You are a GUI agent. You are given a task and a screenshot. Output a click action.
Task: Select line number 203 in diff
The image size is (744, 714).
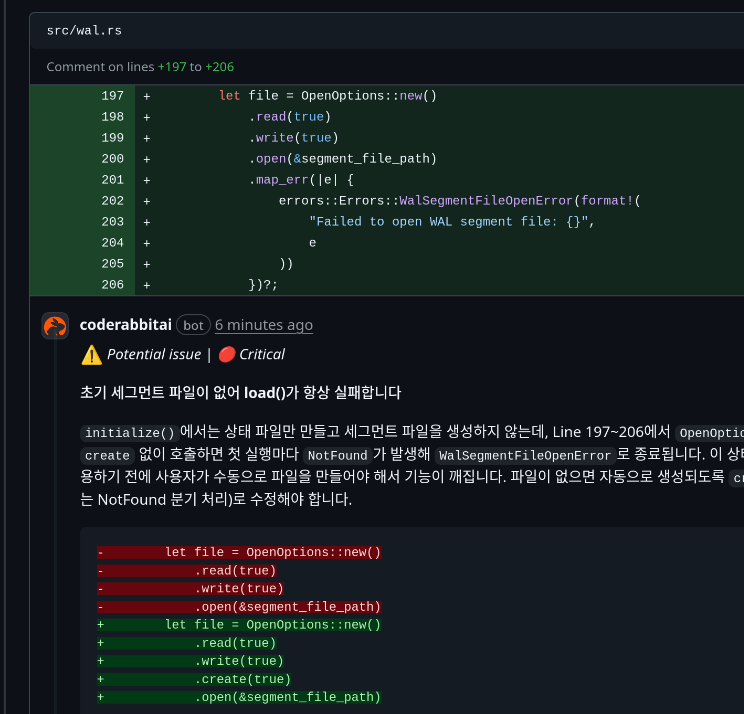point(112,222)
